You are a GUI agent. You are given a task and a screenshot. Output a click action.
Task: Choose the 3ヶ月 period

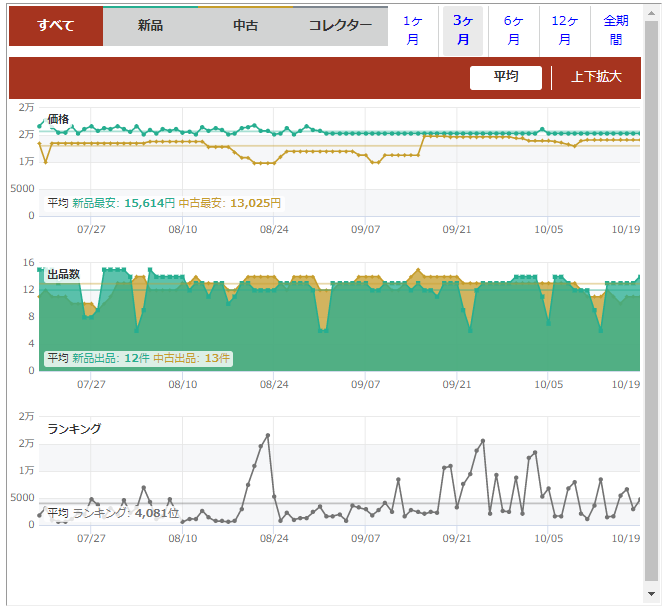(463, 30)
